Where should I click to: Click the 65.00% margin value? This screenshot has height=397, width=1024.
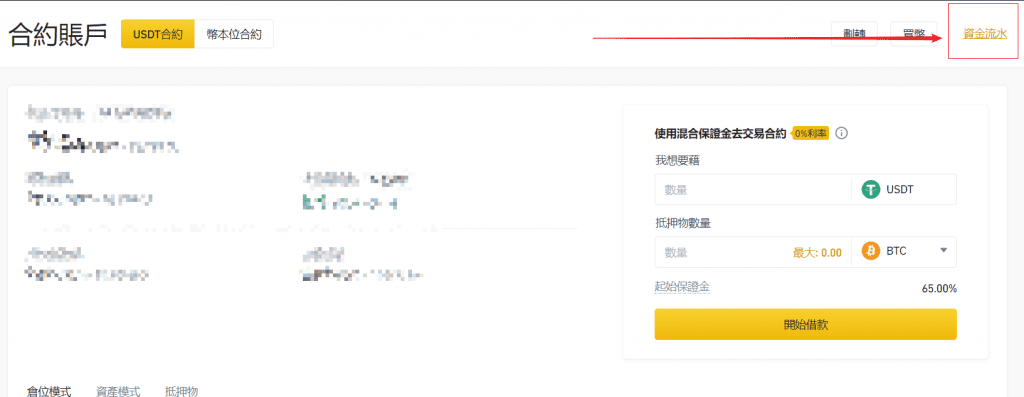(938, 288)
